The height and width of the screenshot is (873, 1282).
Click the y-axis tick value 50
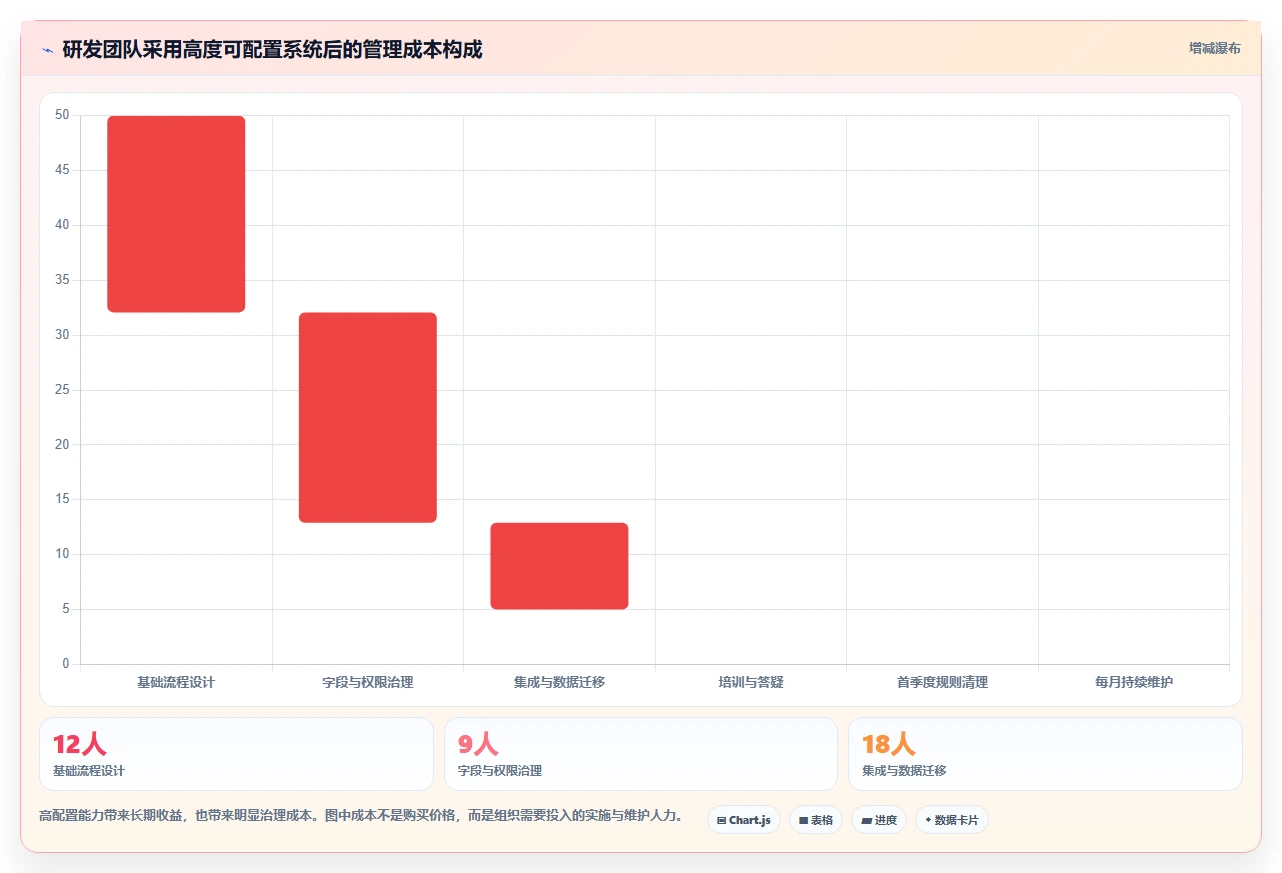(62, 115)
